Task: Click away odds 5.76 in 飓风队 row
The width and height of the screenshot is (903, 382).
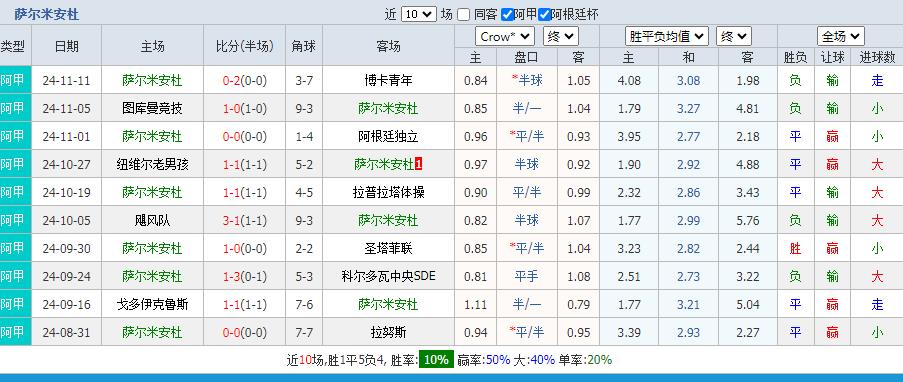Action: tap(748, 221)
